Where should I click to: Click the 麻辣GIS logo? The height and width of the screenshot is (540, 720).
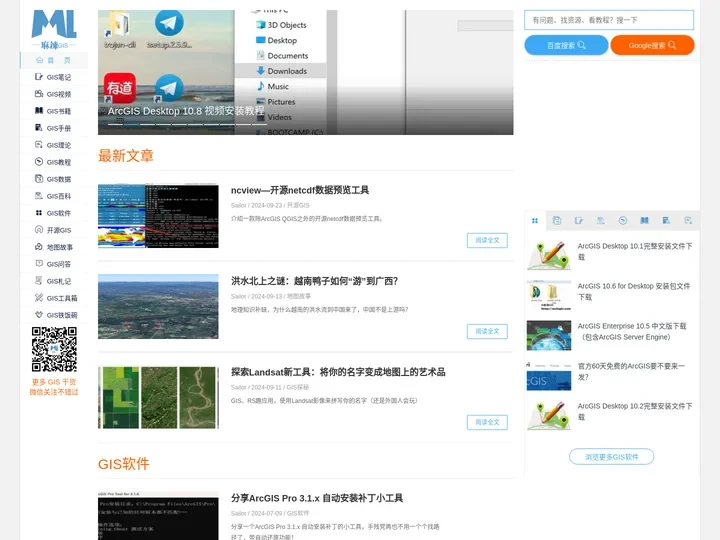pos(54,29)
